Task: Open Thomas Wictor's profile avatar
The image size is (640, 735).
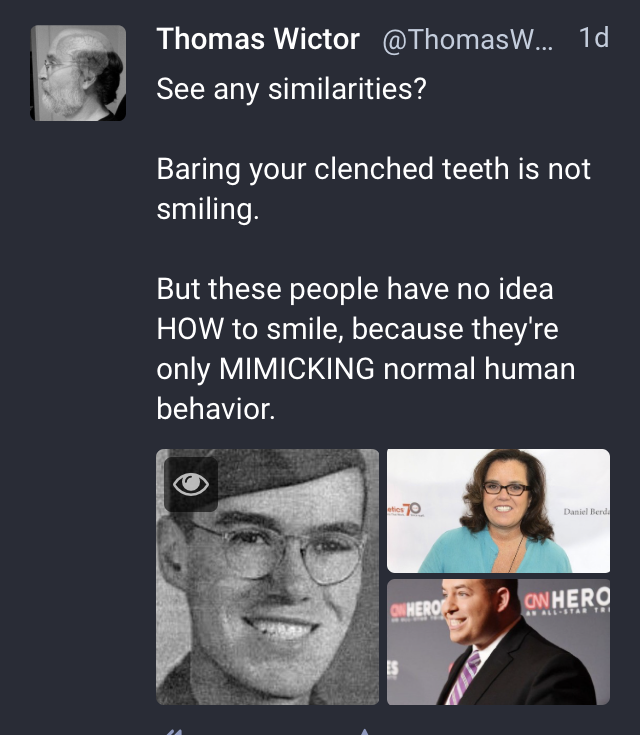Action: click(x=78, y=73)
